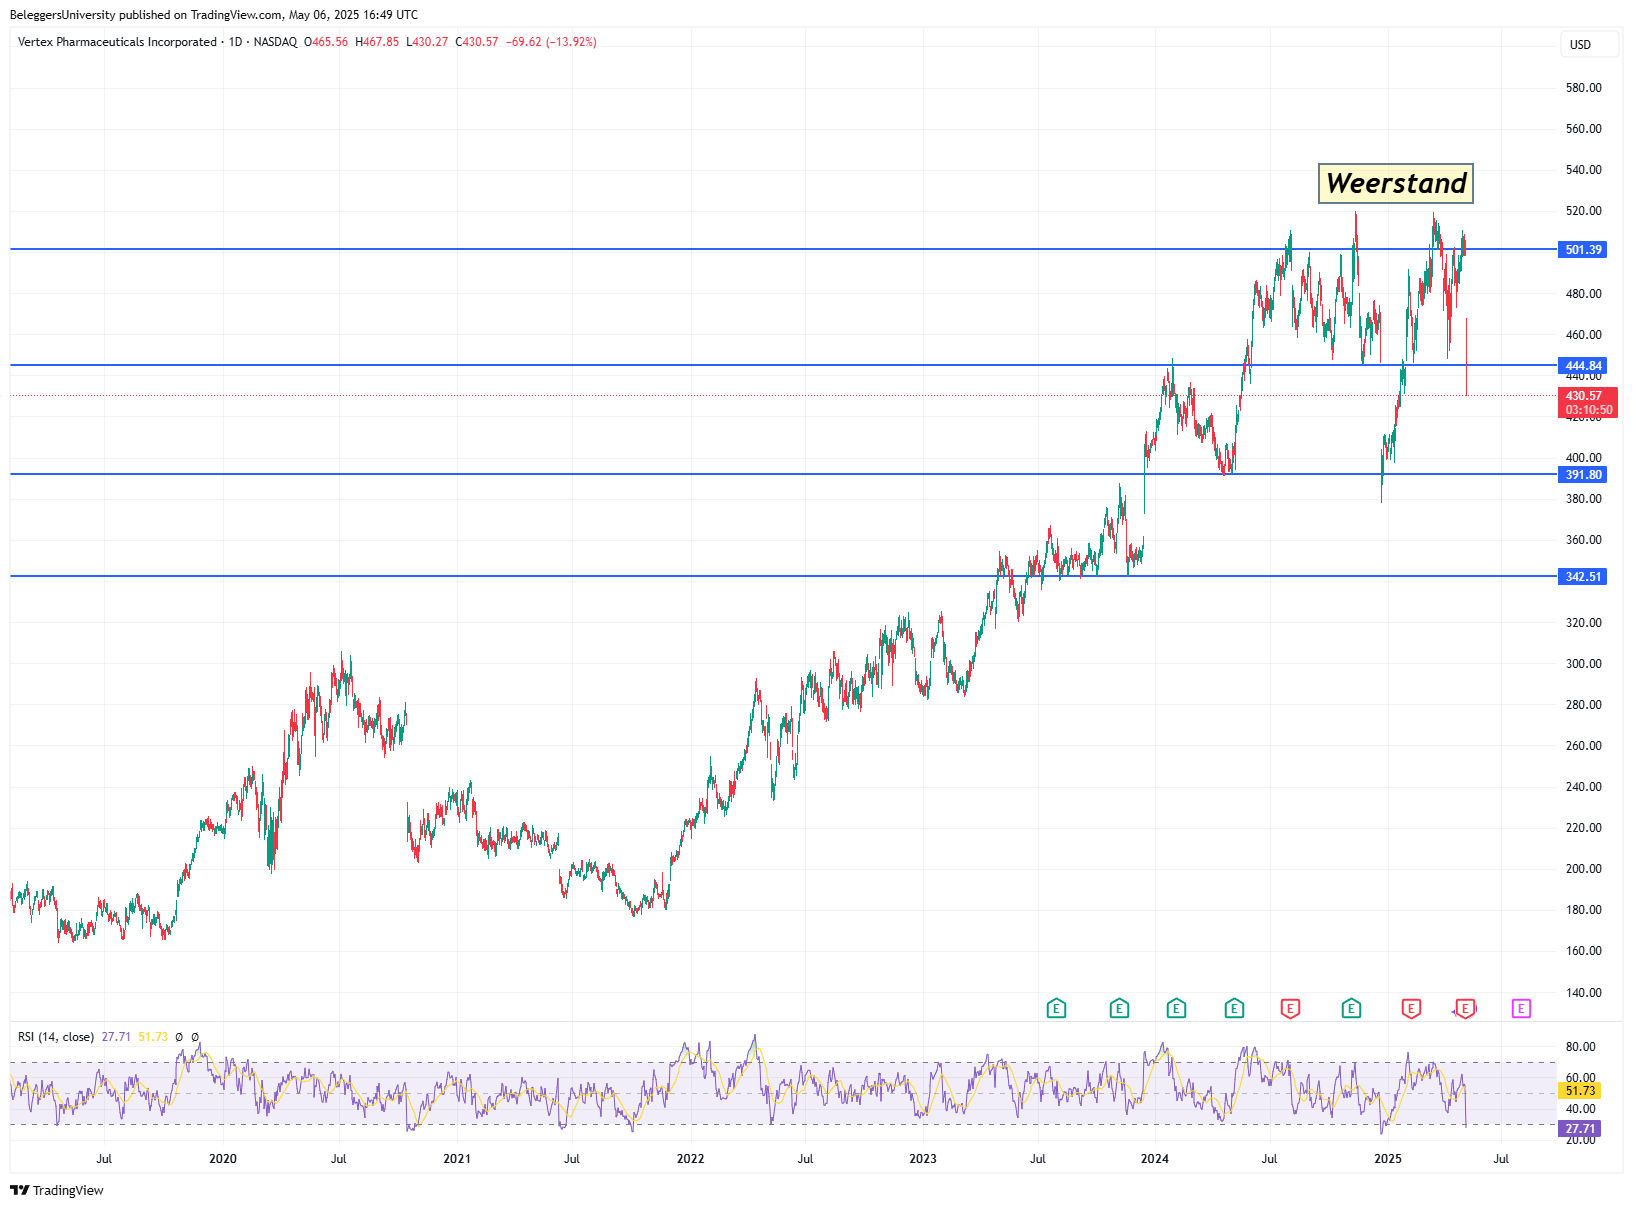This screenshot has height=1208, width=1633.
Task: Click the latest red earnings marker with arrow
Action: point(1465,1009)
